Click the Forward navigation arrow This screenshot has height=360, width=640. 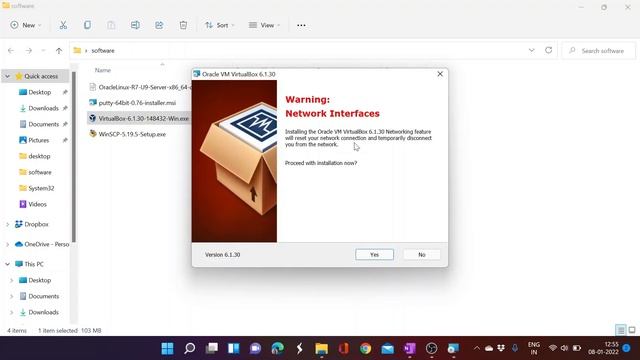(x=29, y=51)
